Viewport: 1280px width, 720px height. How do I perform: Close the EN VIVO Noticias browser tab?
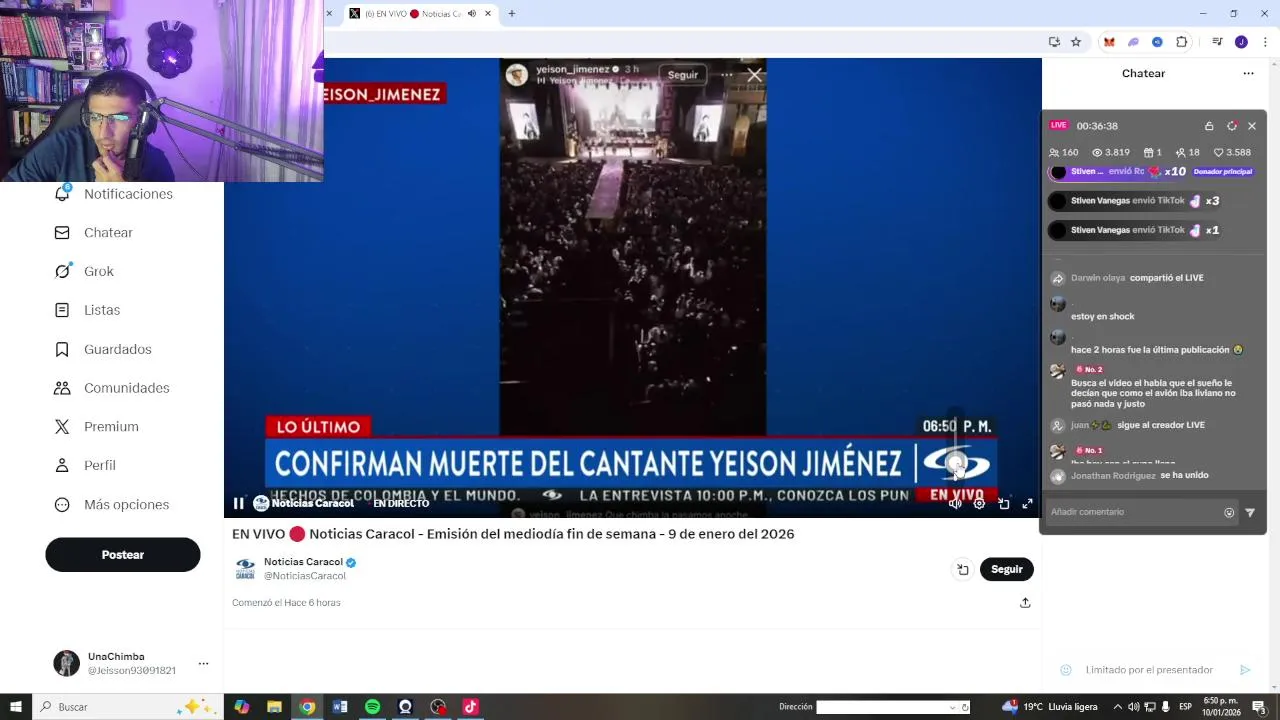coord(488,14)
